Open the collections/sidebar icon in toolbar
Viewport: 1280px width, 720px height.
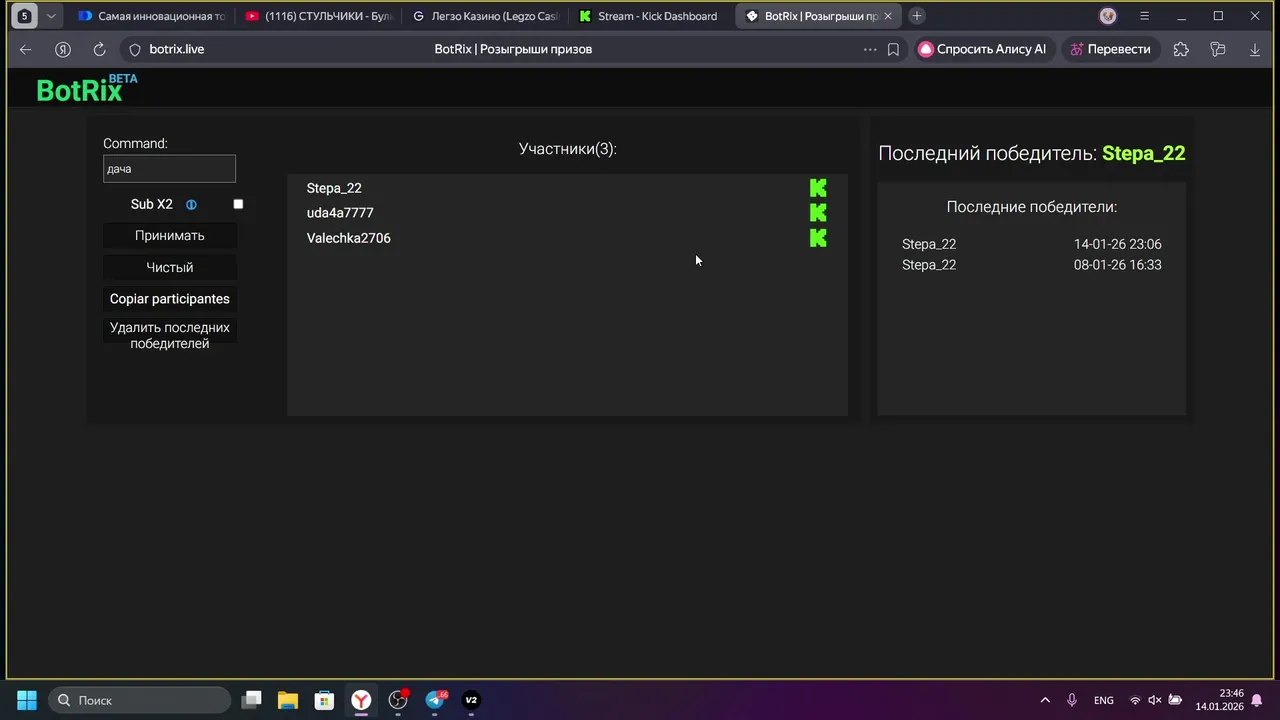point(1217,49)
